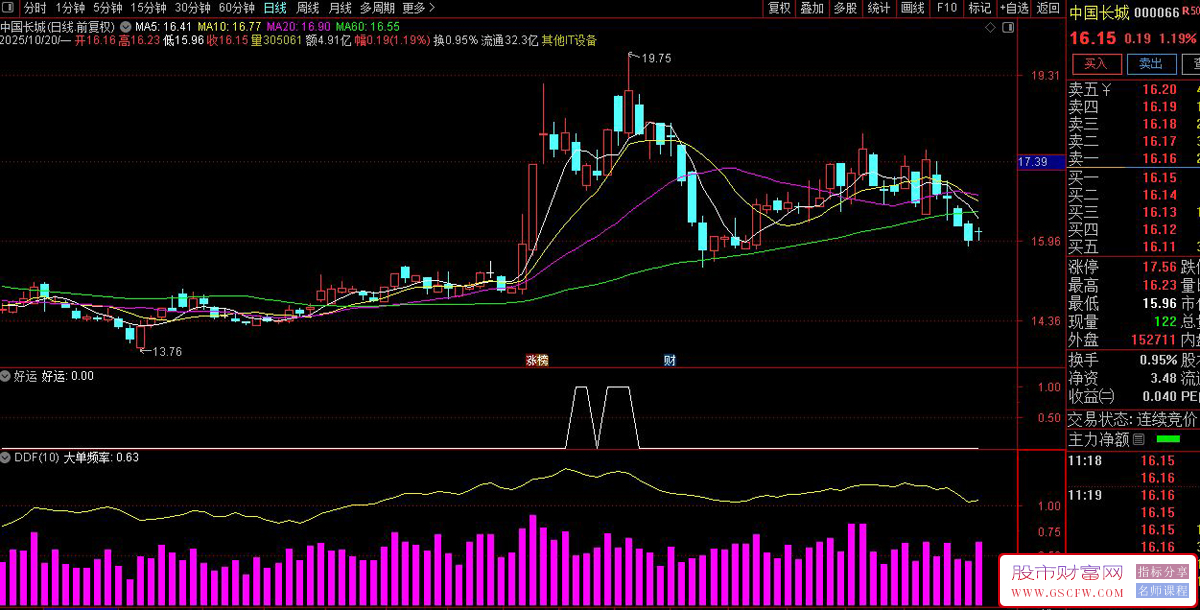Viewport: 1200px width, 610px height.
Task: Select the 60分钟 period tab
Action: (237, 8)
